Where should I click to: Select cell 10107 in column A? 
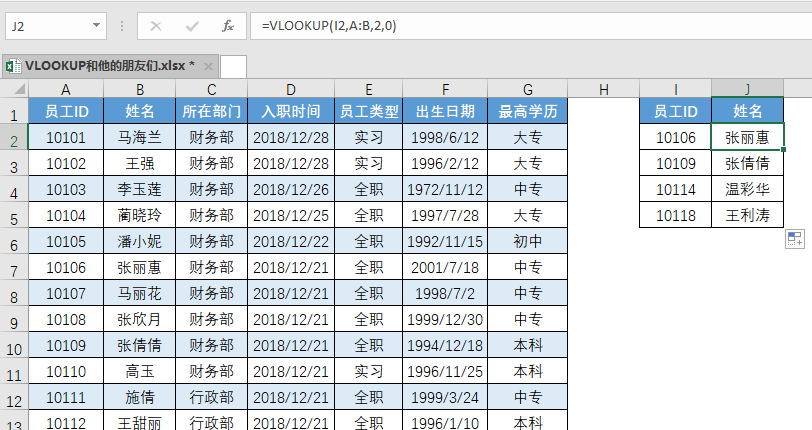[66, 293]
